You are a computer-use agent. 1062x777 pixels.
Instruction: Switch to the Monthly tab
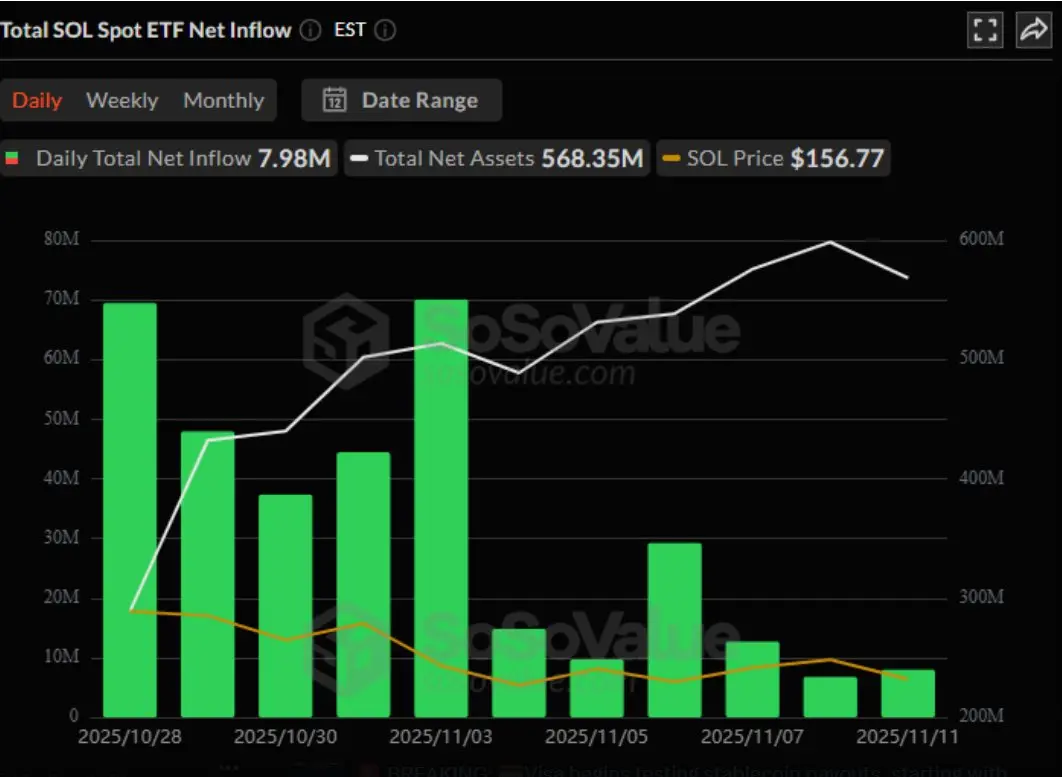[224, 100]
